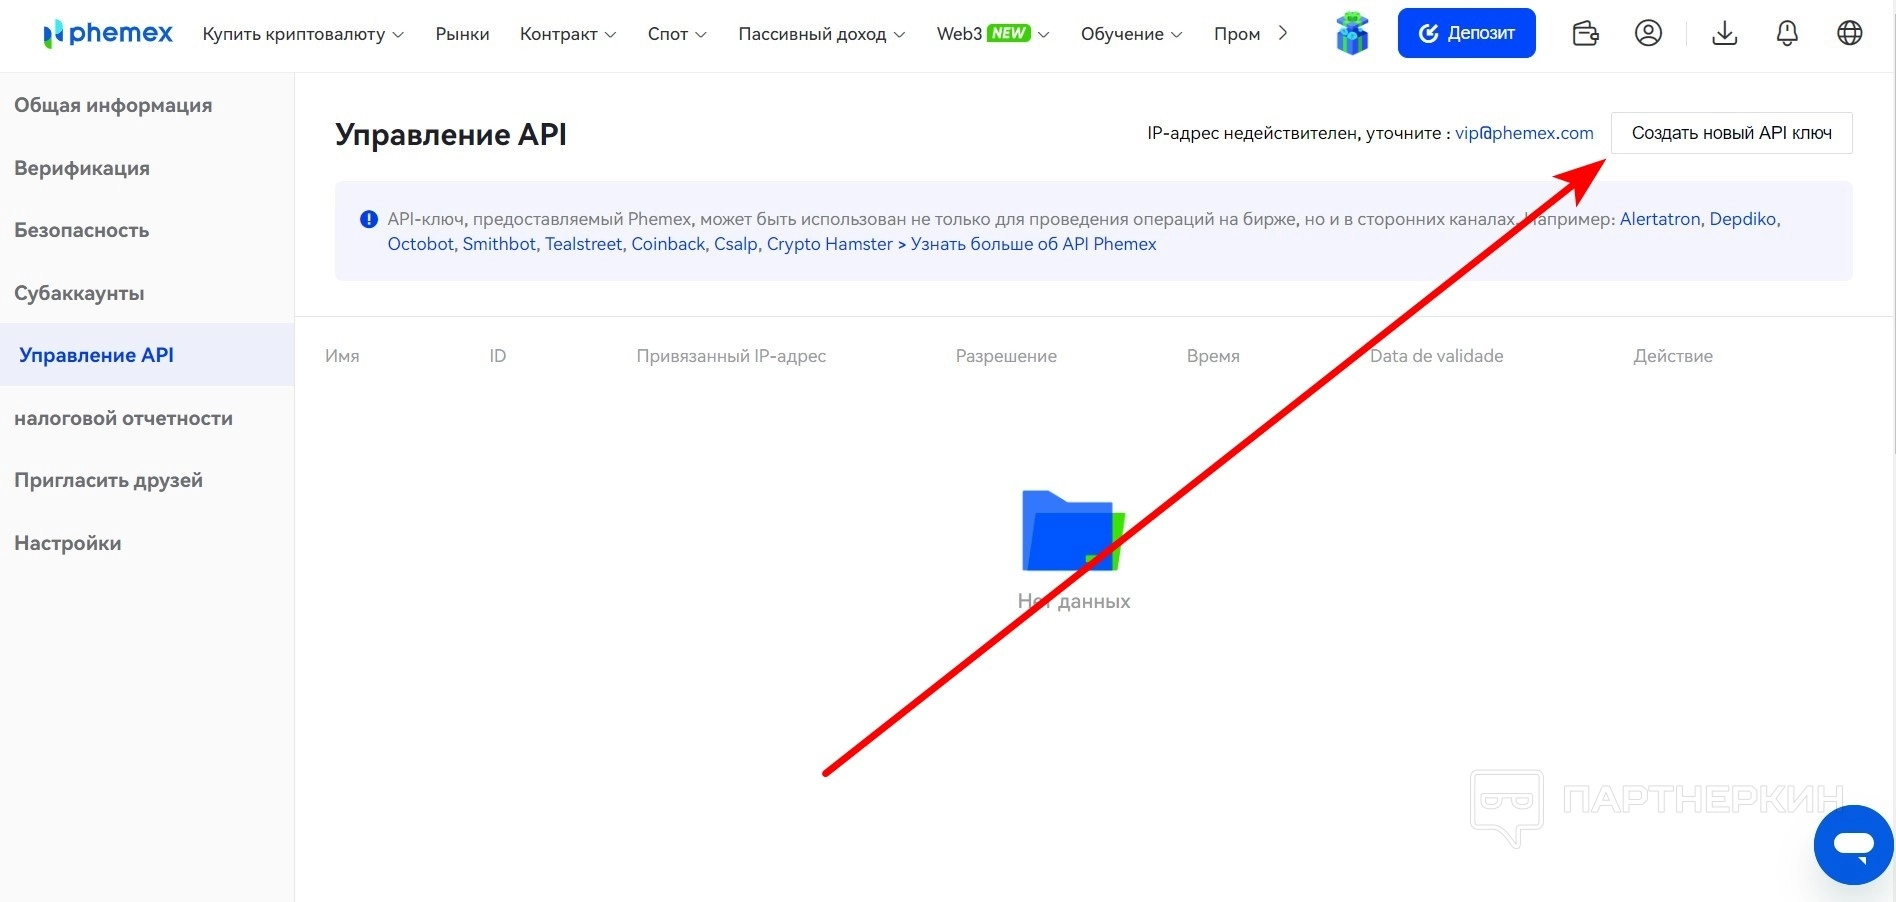Screen dimensions: 1896x902
Task: Expand the Спот dropdown
Action: click(x=677, y=34)
